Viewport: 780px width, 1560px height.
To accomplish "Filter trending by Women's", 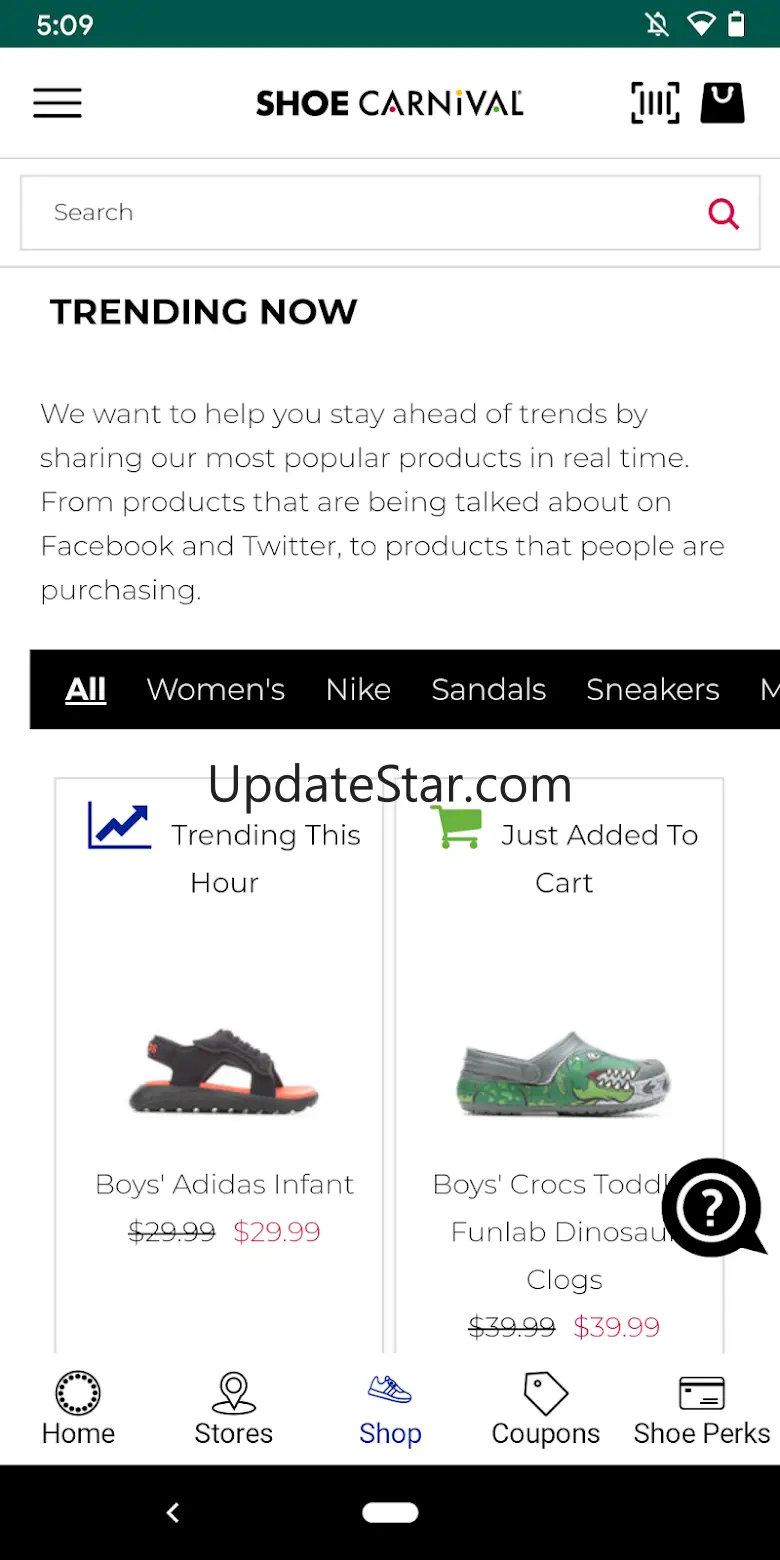I will [x=216, y=690].
